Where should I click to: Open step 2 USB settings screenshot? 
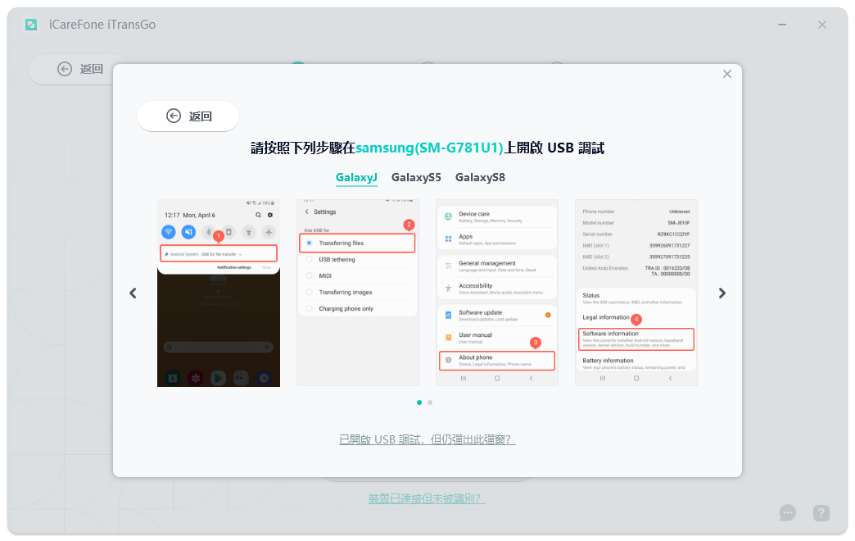point(358,293)
